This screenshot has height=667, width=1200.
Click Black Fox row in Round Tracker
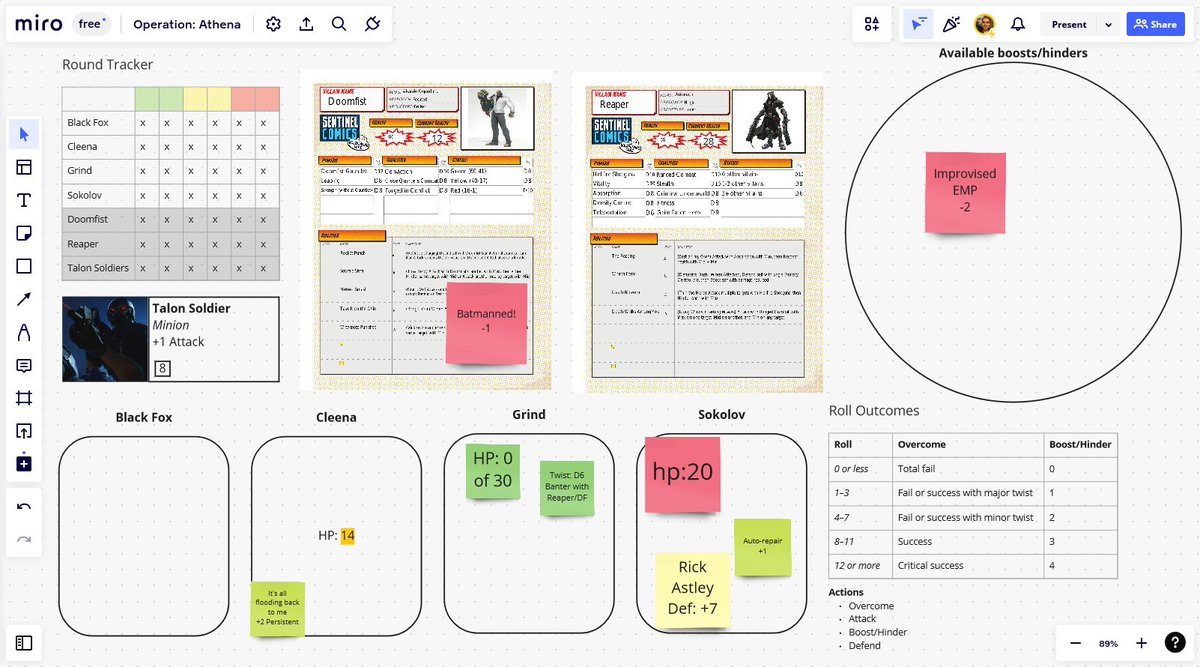pyautogui.click(x=171, y=123)
